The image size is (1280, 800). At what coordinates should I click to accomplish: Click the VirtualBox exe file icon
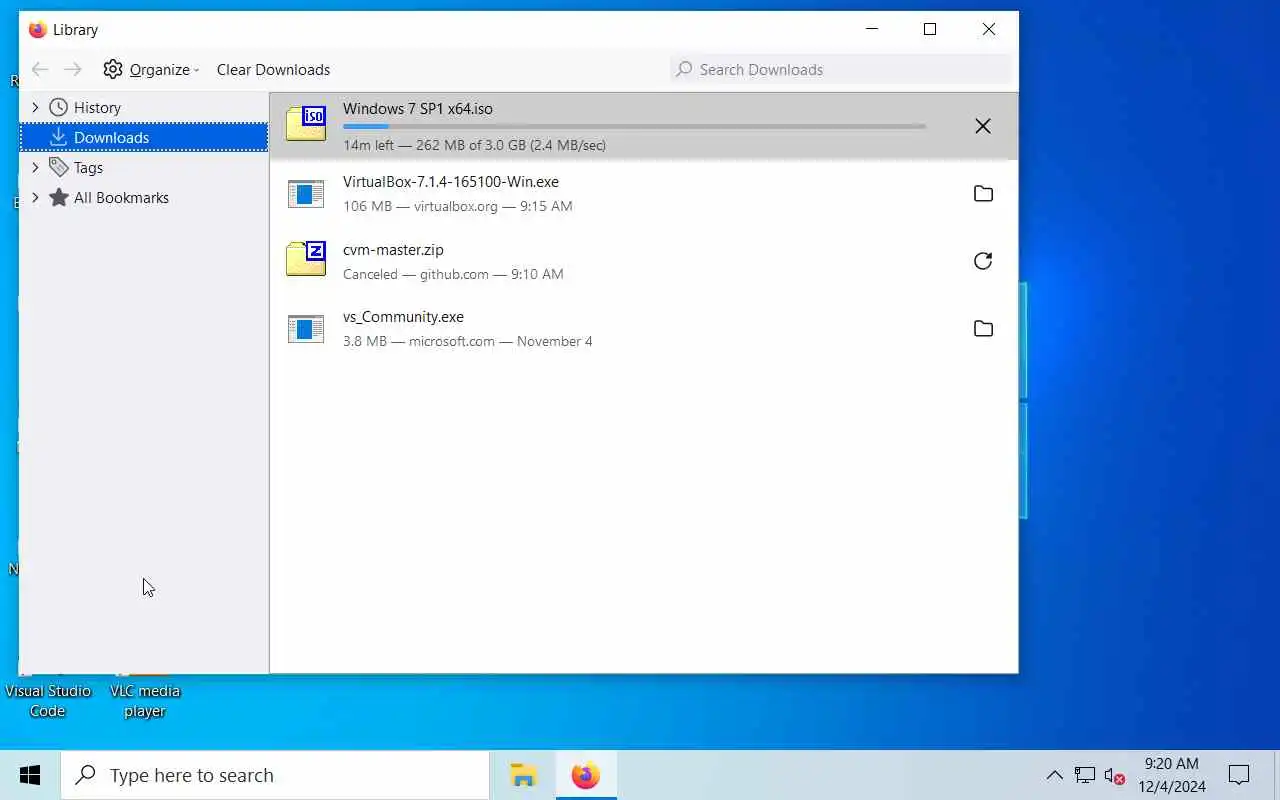(x=306, y=193)
